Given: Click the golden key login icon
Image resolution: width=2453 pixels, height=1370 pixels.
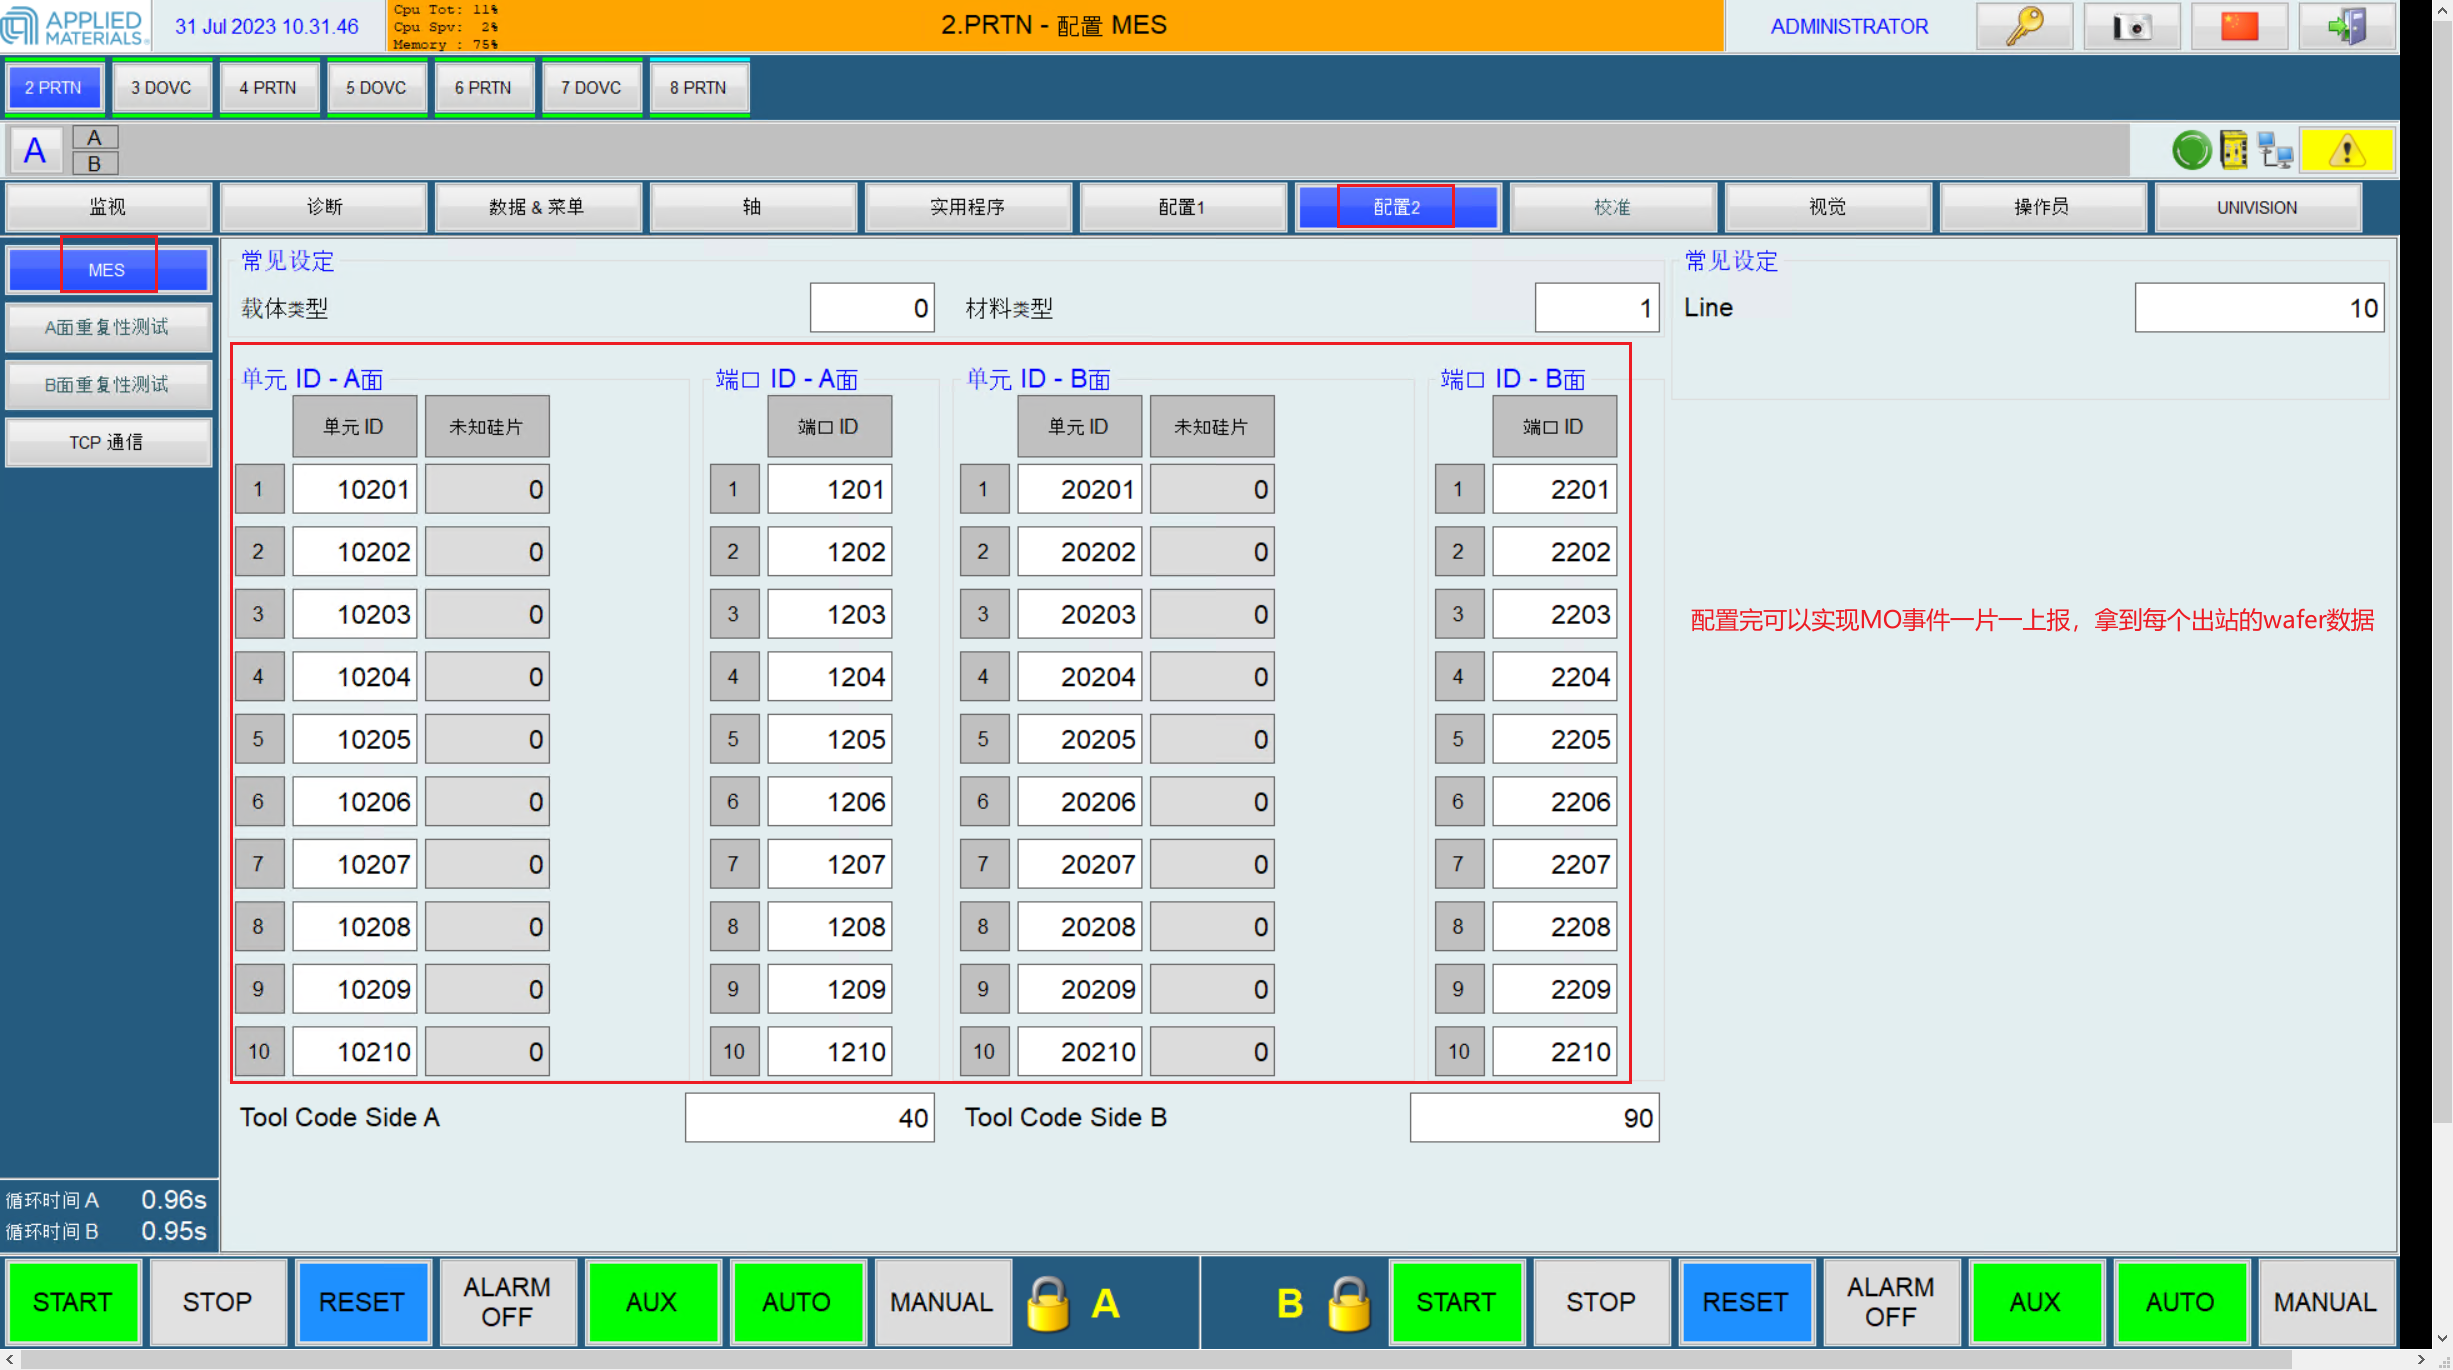Looking at the screenshot, I should (2024, 27).
